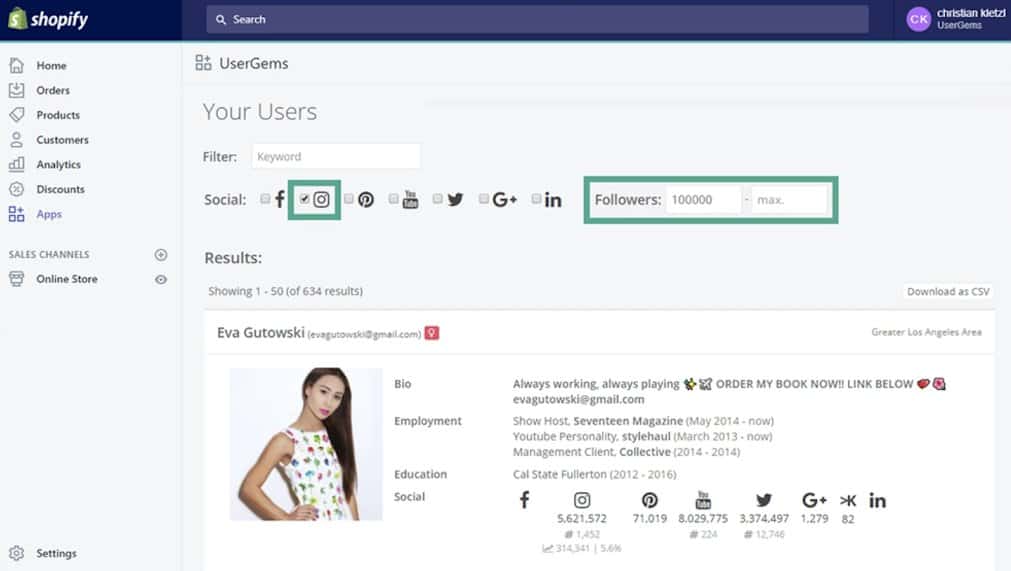Click the Pinterest filter icon

coord(366,200)
